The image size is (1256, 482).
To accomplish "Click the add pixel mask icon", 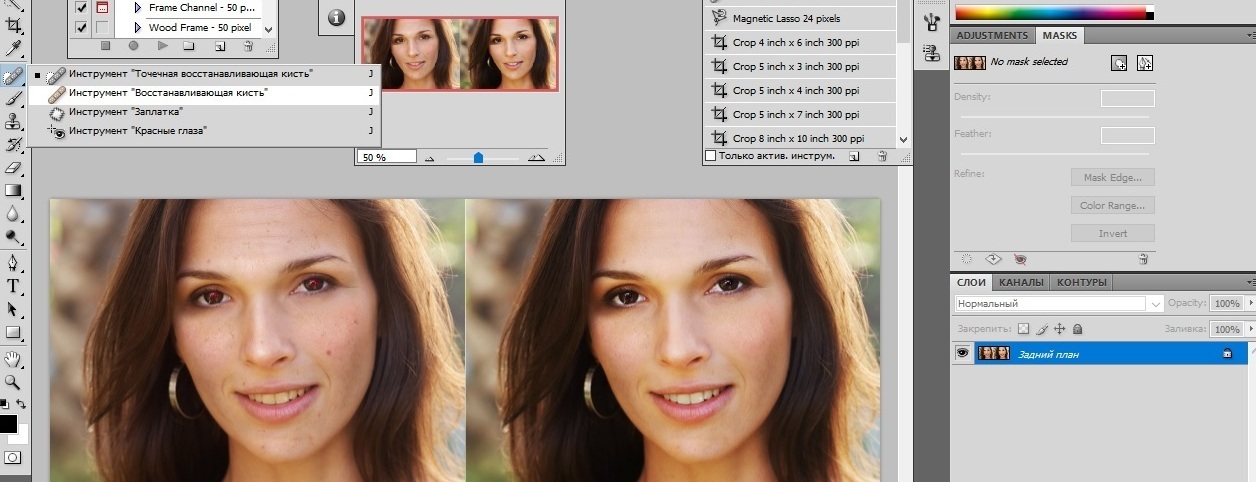I will pos(1120,62).
